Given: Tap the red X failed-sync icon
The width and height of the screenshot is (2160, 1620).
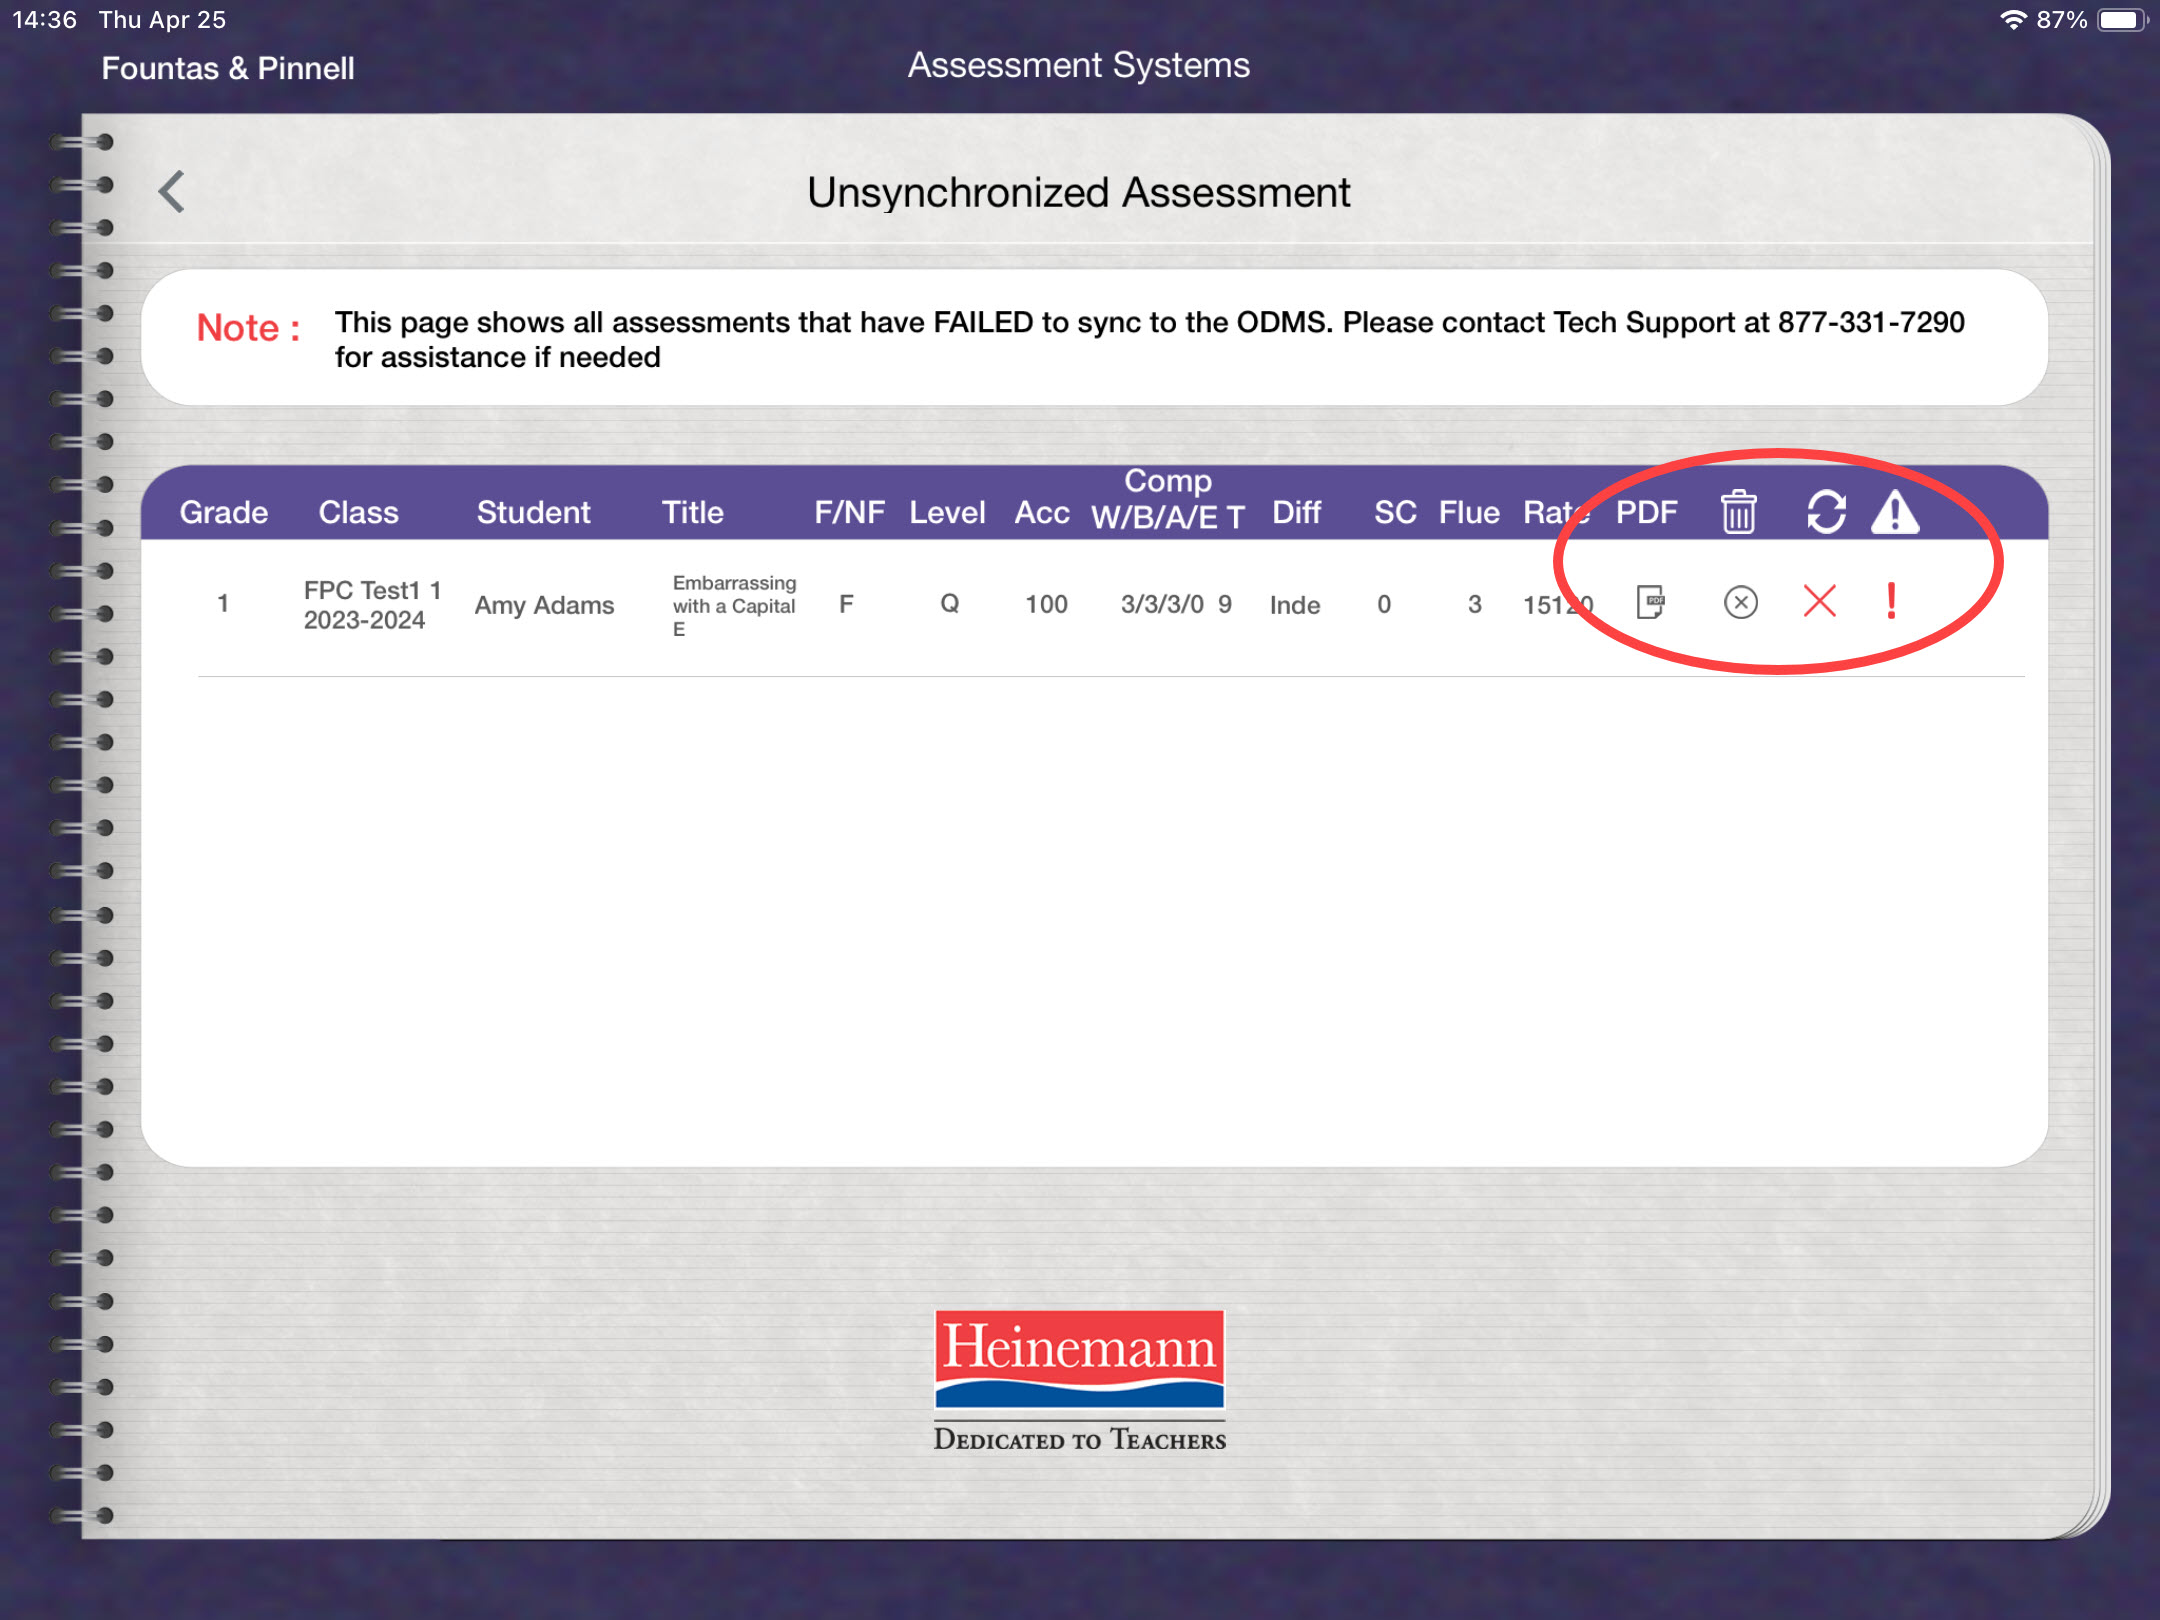Looking at the screenshot, I should 1818,602.
